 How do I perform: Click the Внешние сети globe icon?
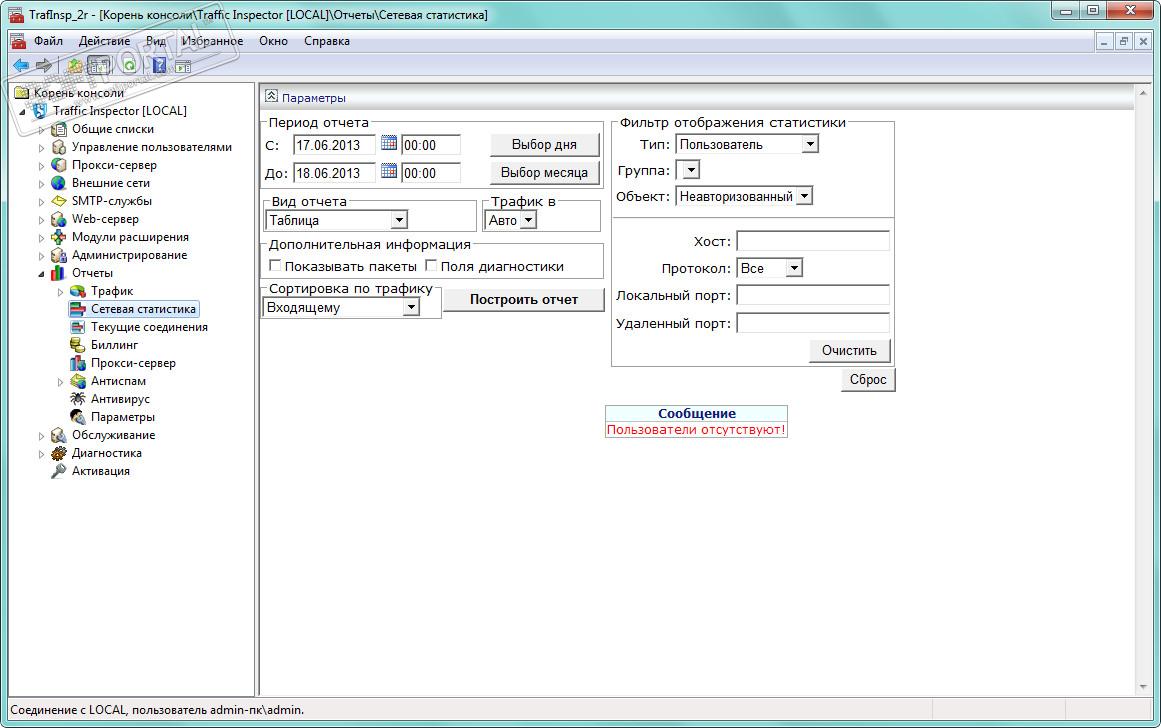[59, 183]
